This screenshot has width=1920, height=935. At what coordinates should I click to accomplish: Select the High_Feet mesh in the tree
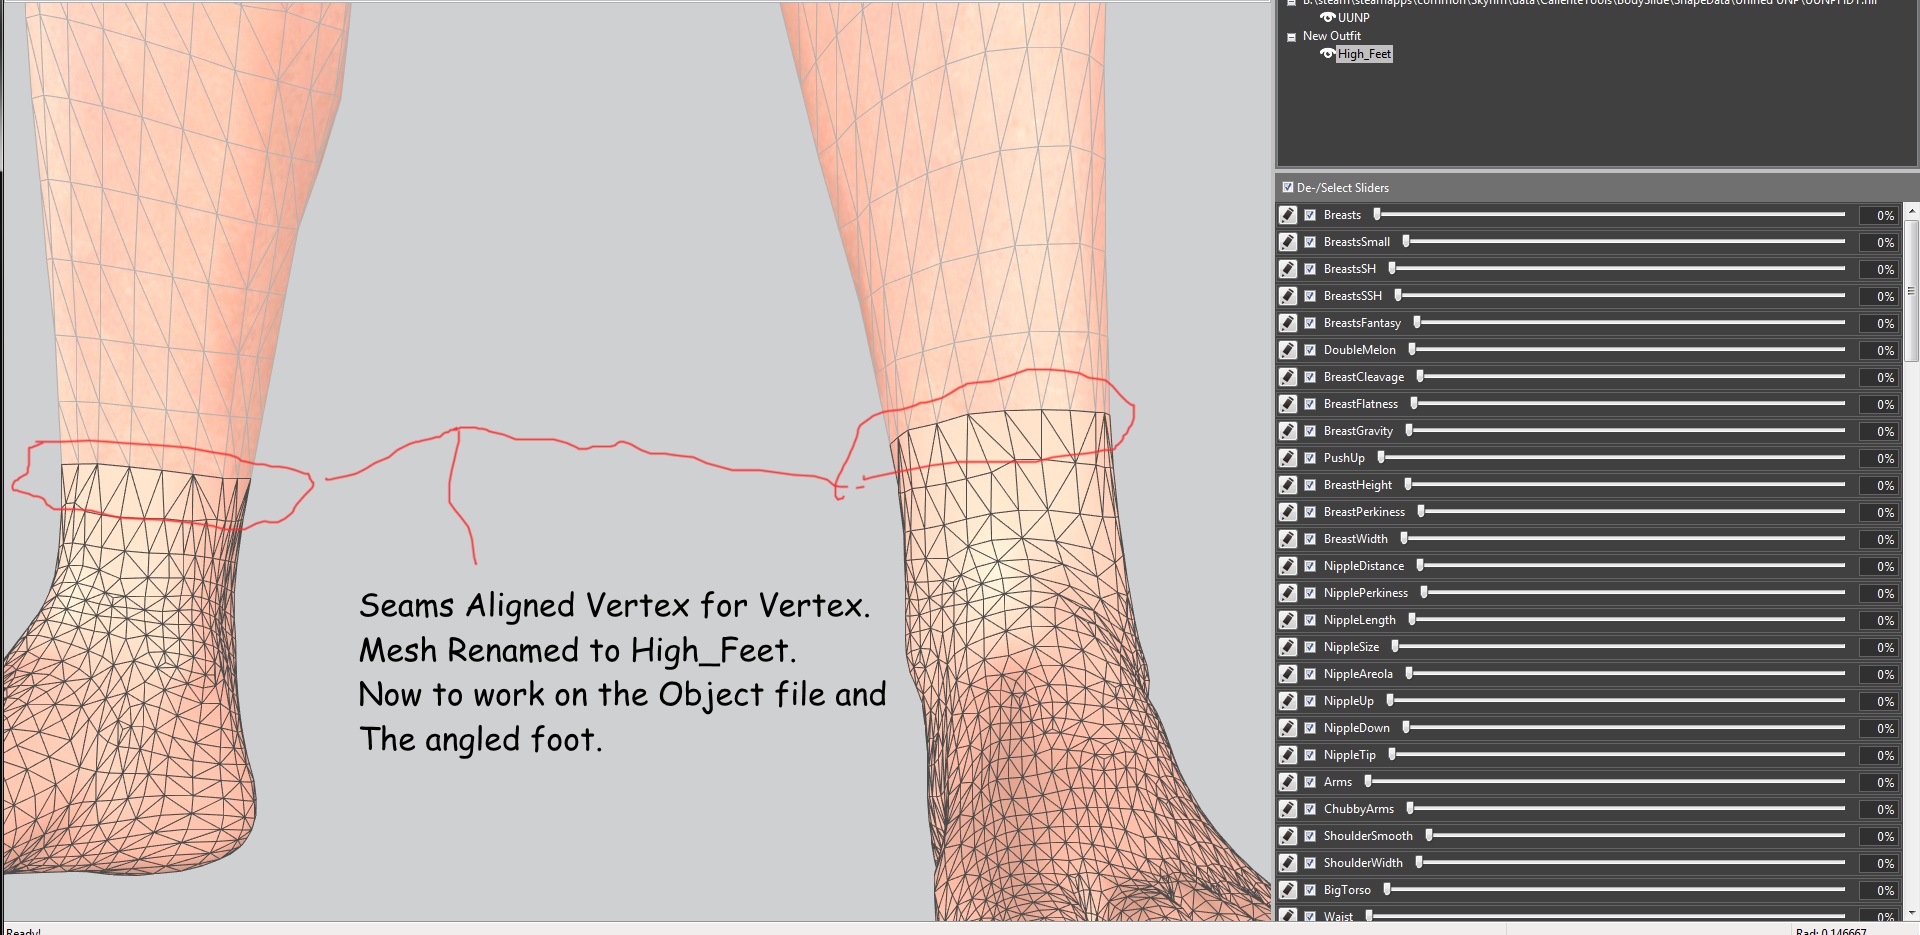tap(1364, 54)
